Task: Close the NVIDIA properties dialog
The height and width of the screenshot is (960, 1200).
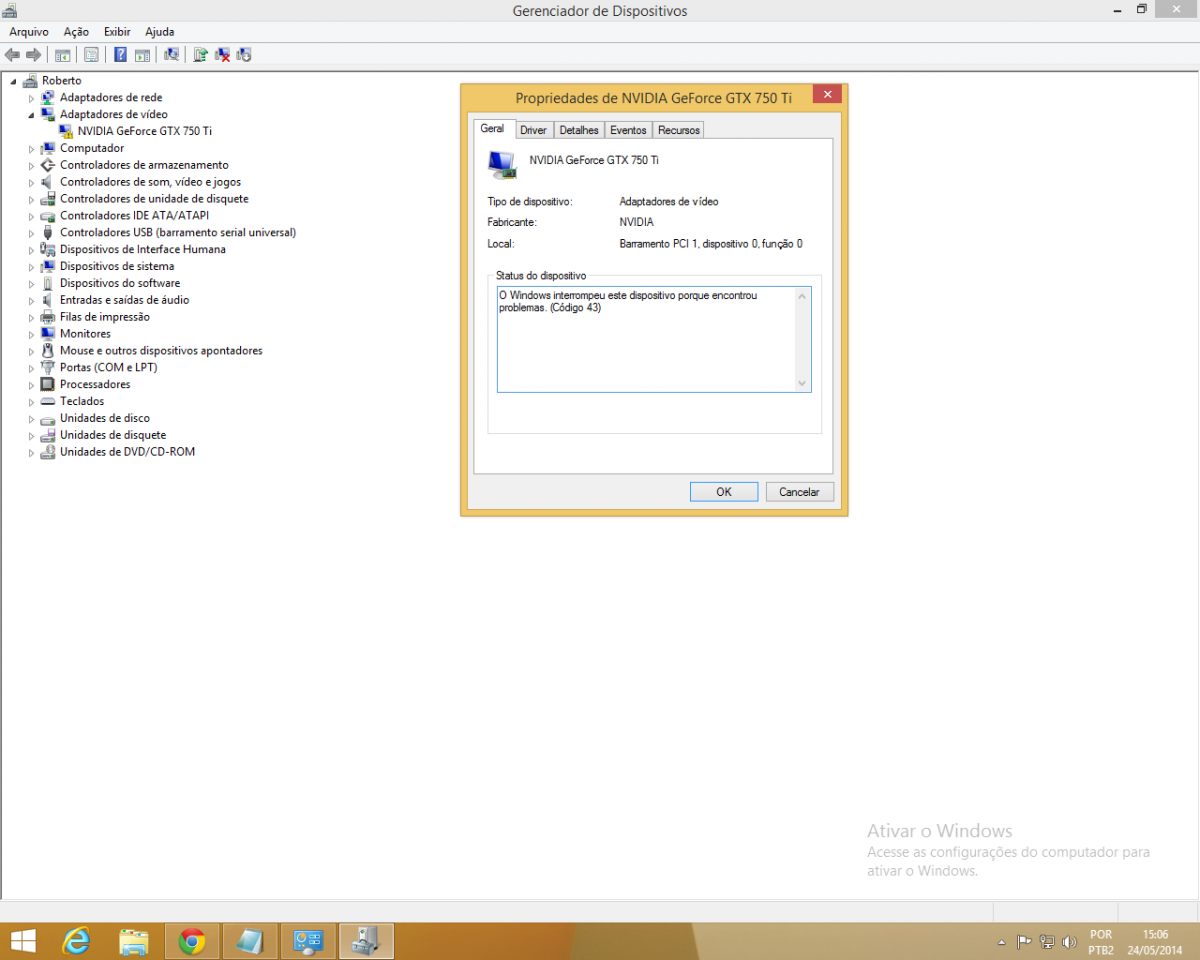Action: [x=826, y=95]
